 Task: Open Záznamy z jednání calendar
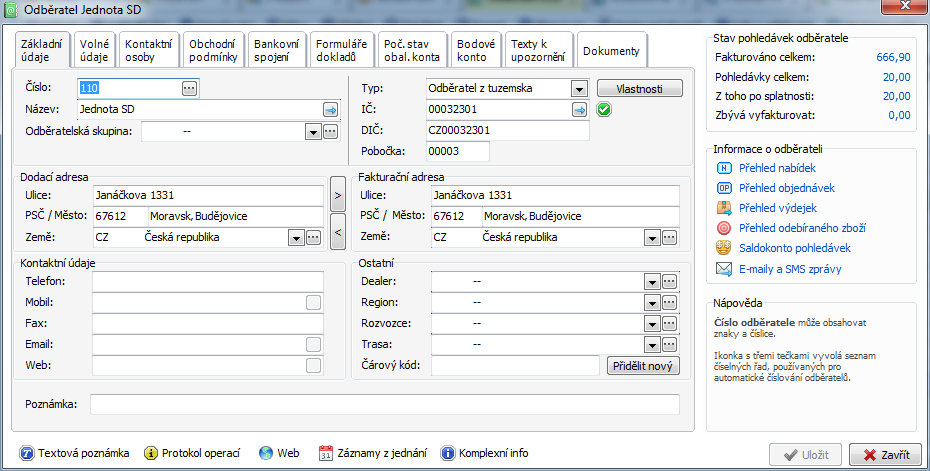372,453
